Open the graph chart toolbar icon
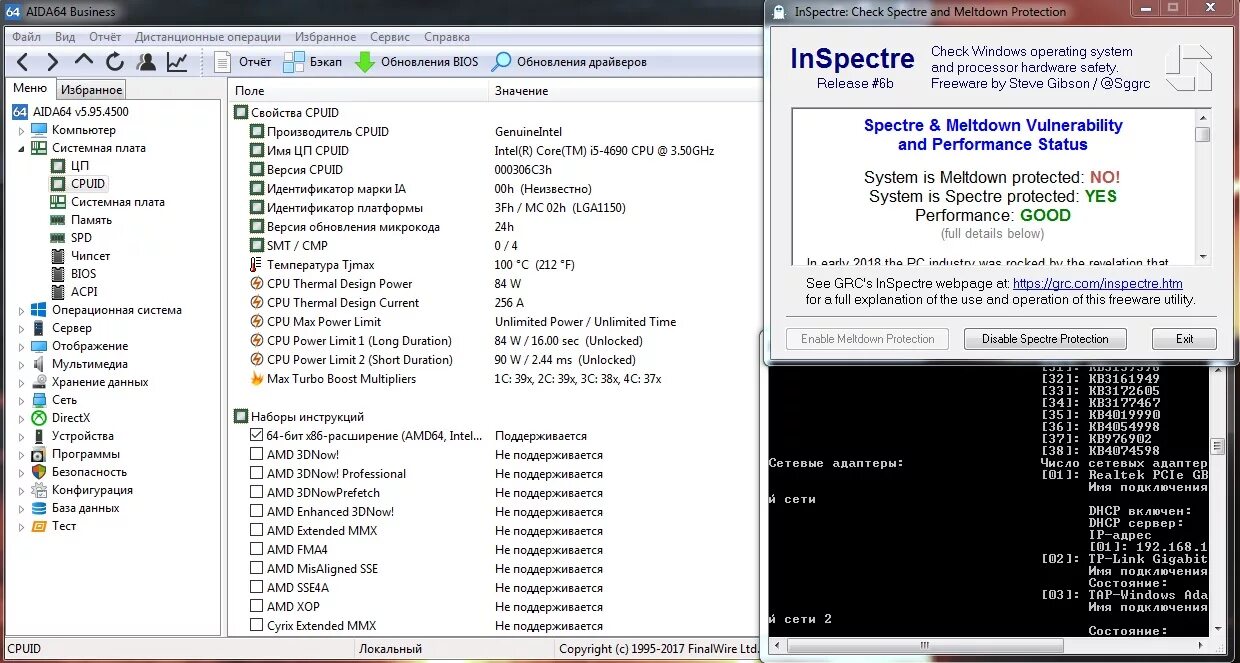 (177, 62)
